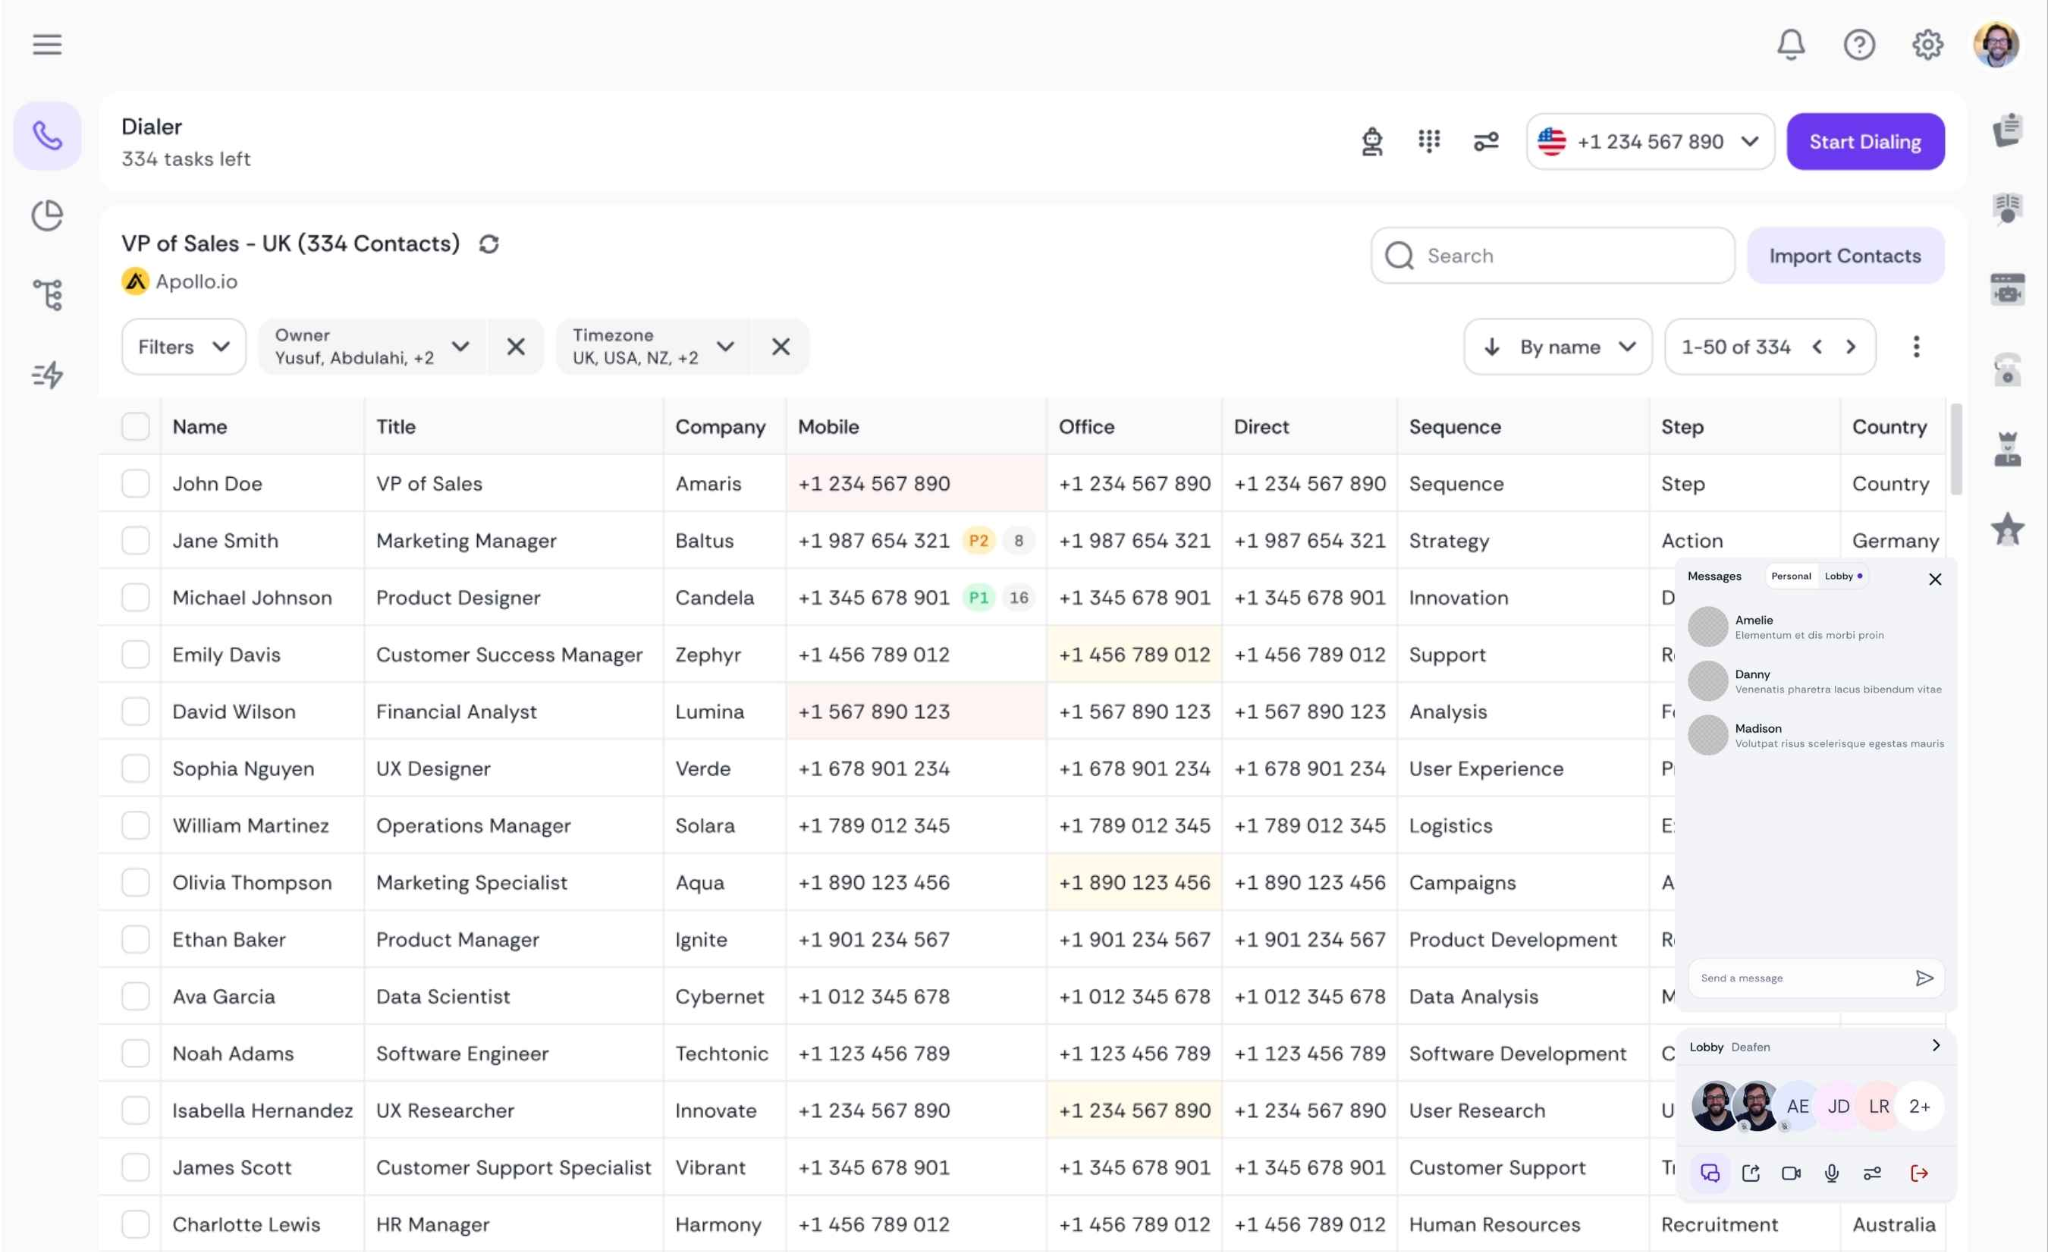Open the caller number +1 234 567 890 dropdown
Viewport: 2048px width, 1252px height.
[x=1650, y=141]
